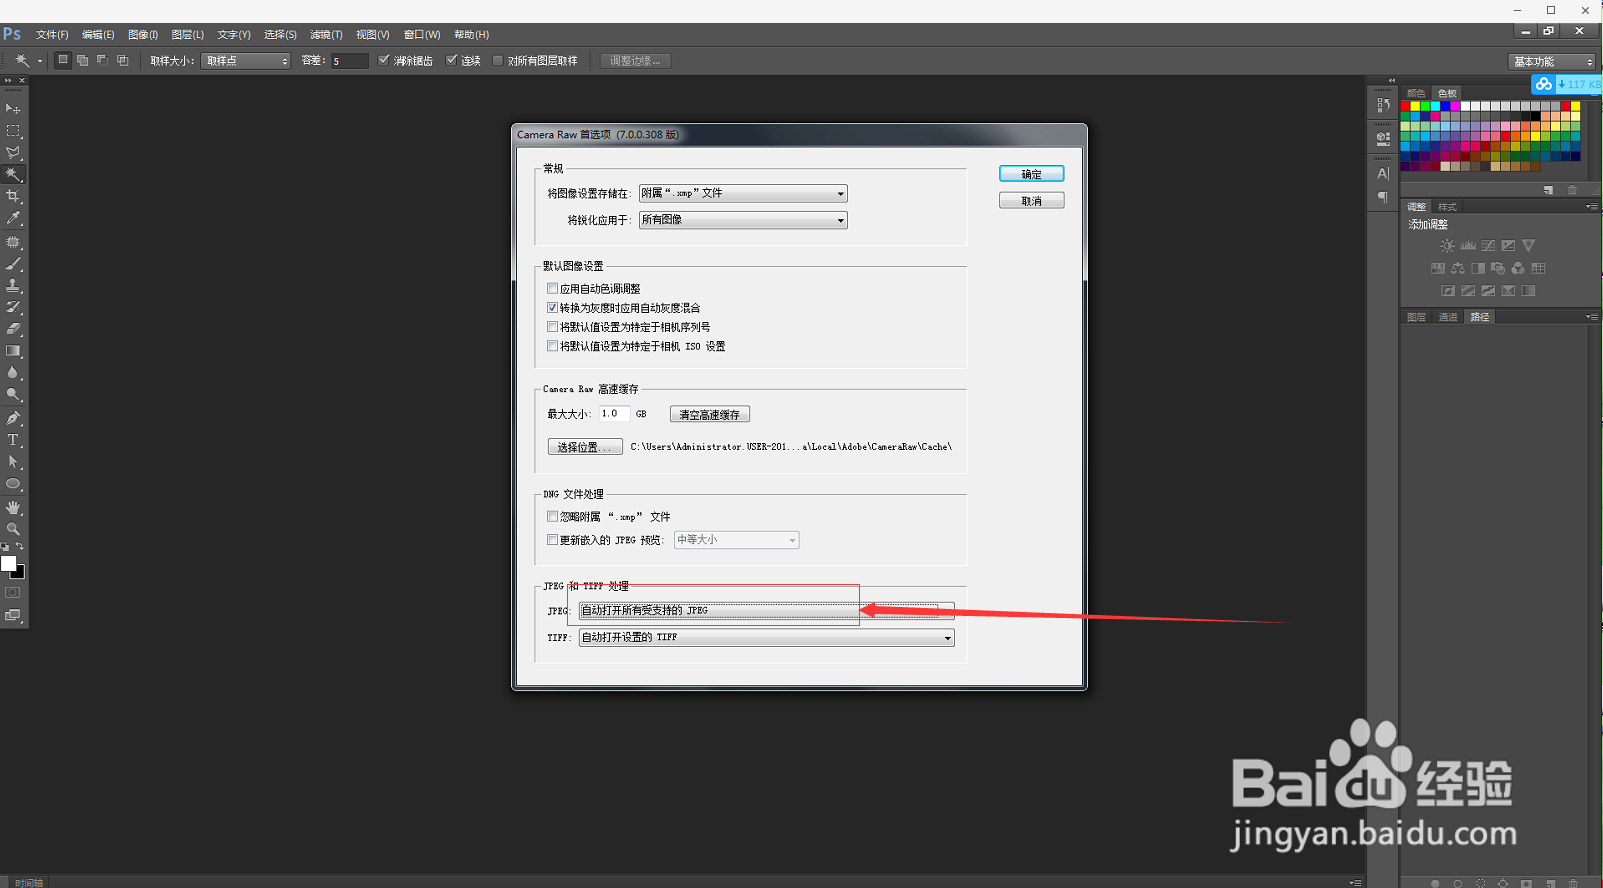Click the baidu cloud download icon

(x=1544, y=84)
